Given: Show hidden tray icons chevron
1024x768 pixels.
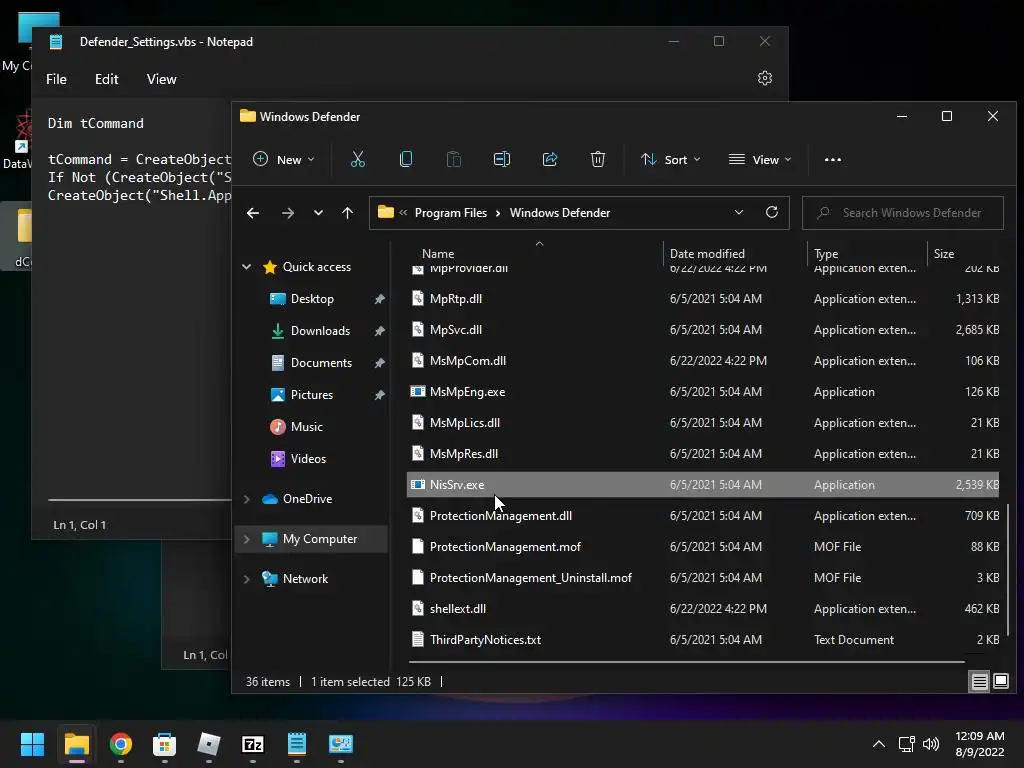Looking at the screenshot, I should 879,744.
